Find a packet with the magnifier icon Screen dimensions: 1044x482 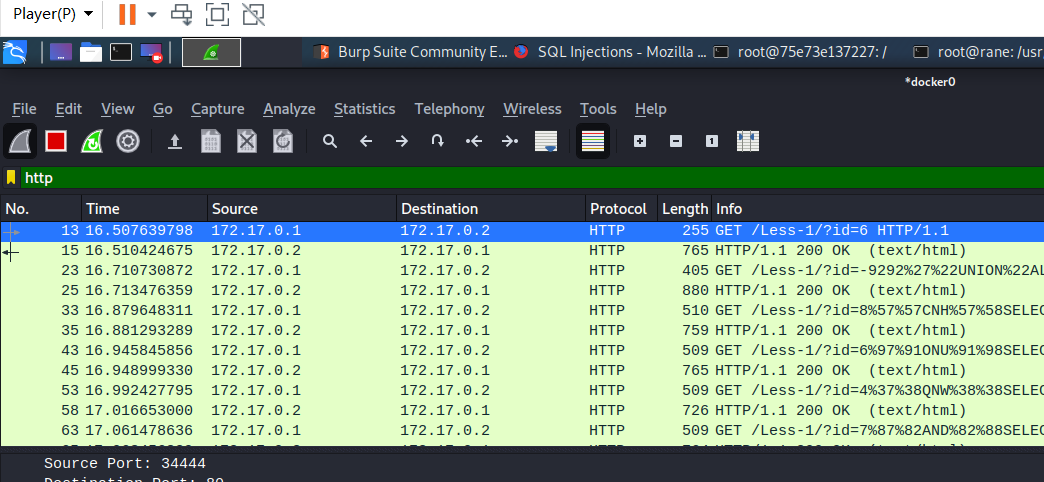click(x=330, y=141)
